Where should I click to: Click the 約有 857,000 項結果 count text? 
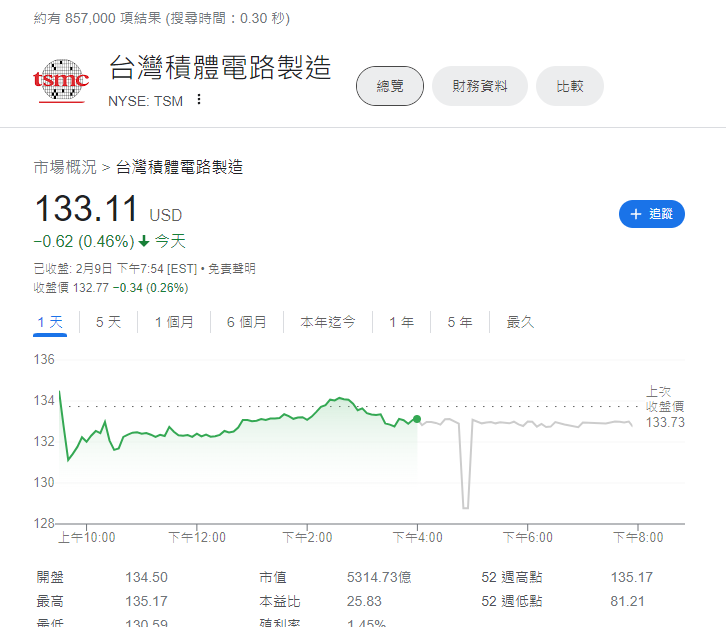[98, 19]
